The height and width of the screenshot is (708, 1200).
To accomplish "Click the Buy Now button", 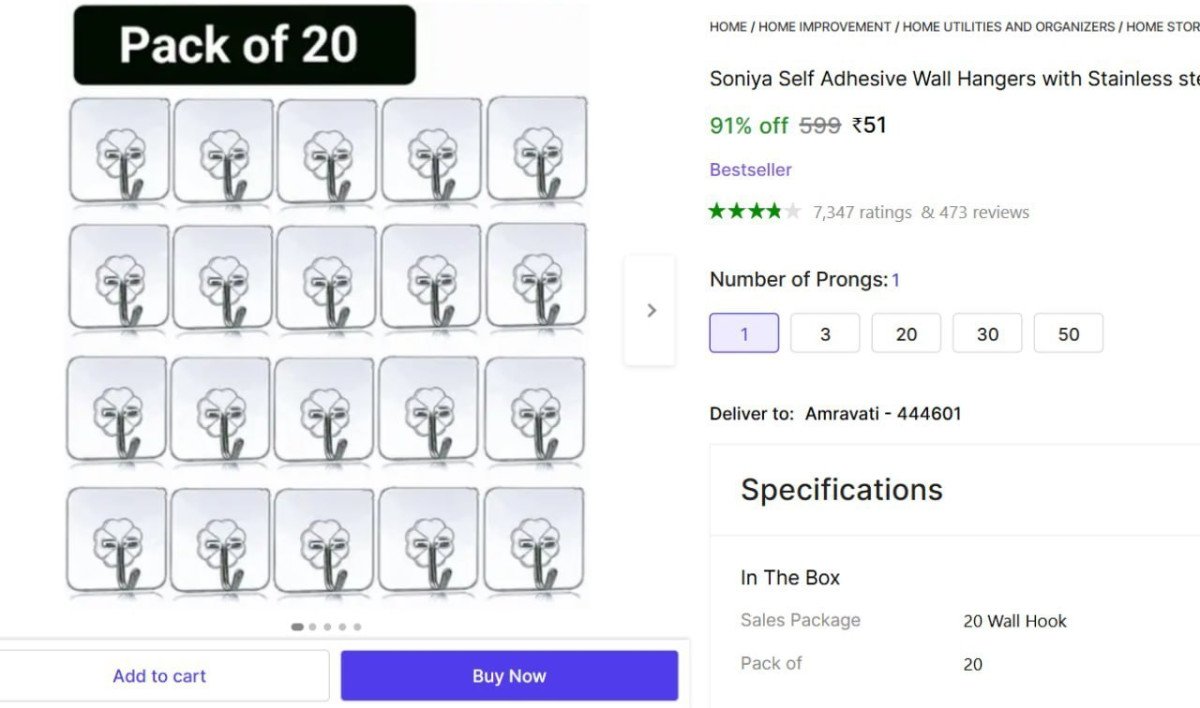I will coord(509,675).
